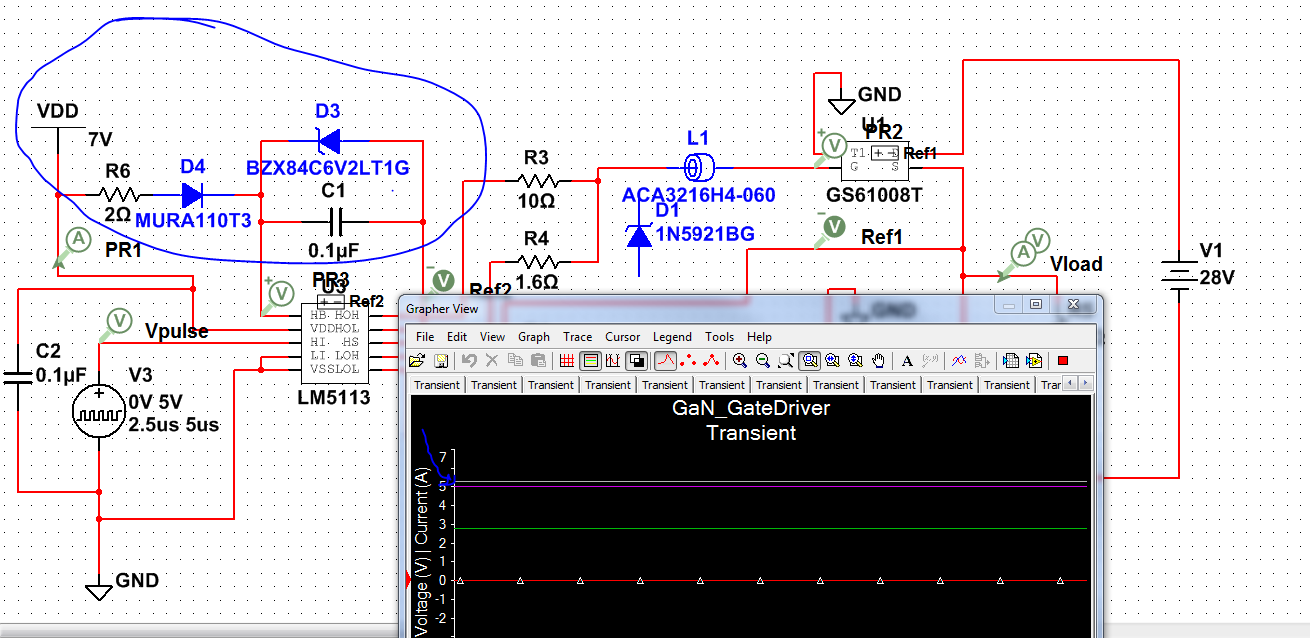Switch to line with points style

pos(711,360)
